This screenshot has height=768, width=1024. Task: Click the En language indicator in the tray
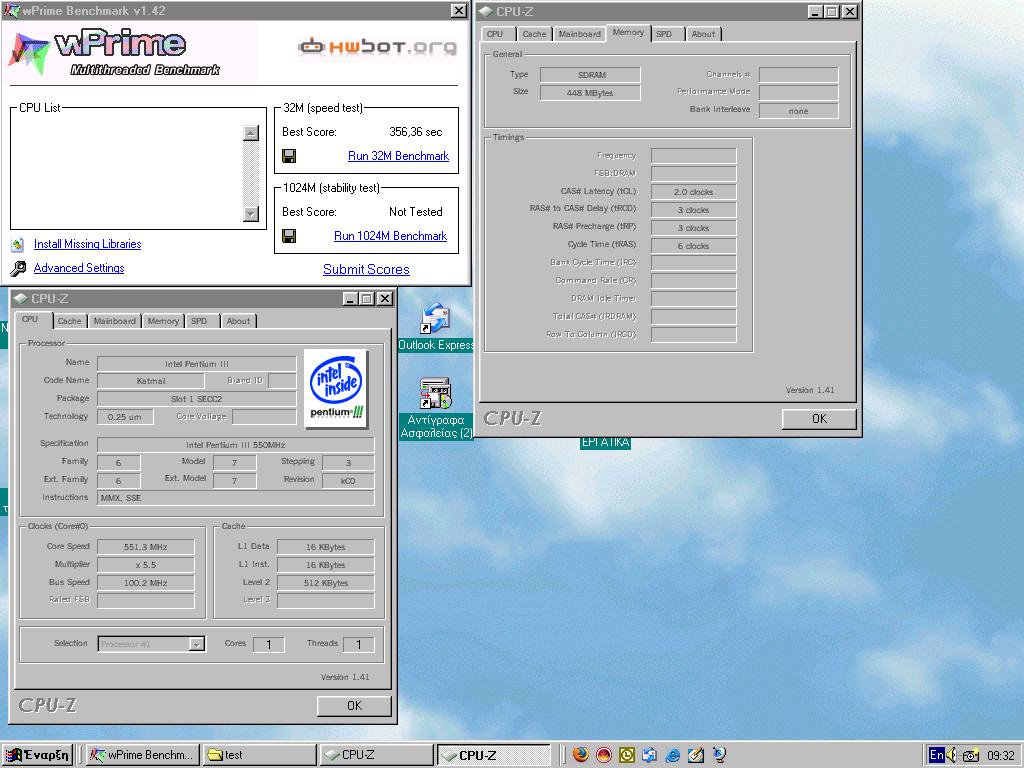936,755
